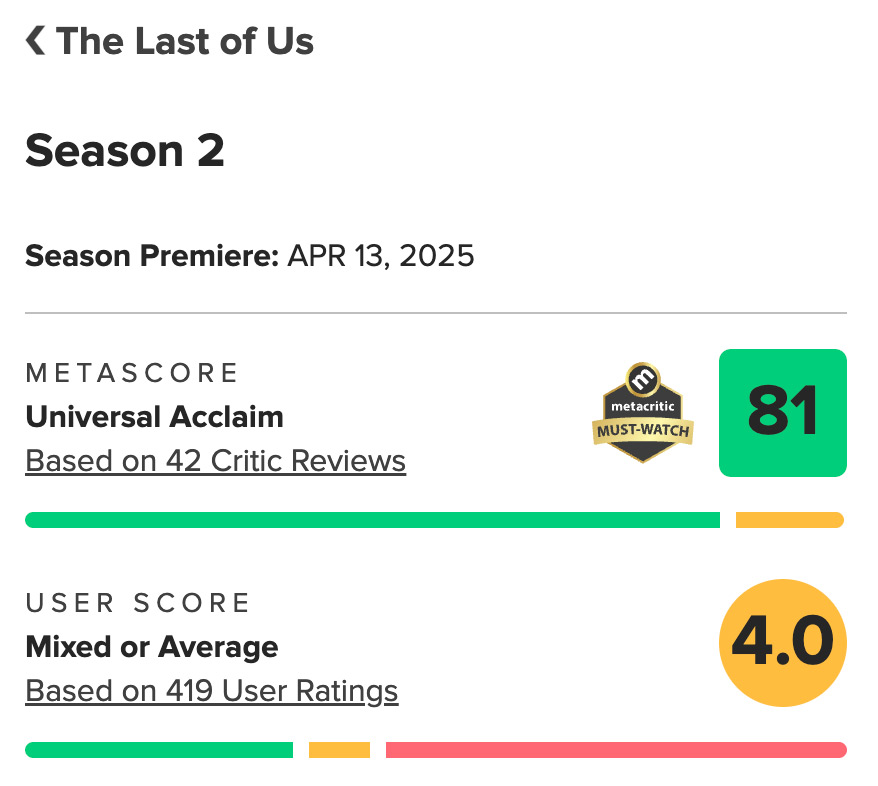The image size is (878, 786).
Task: Click the gold MUST-WATCH ribbon banner
Action: point(643,431)
